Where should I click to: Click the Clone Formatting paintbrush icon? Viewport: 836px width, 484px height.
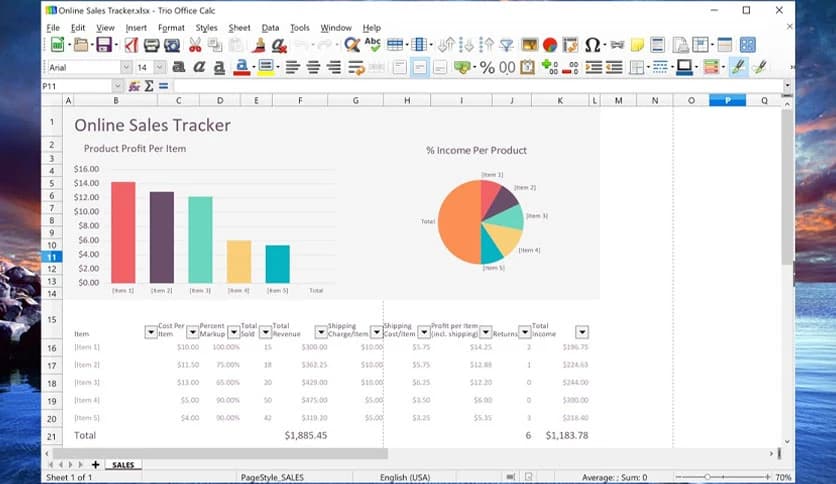click(259, 45)
